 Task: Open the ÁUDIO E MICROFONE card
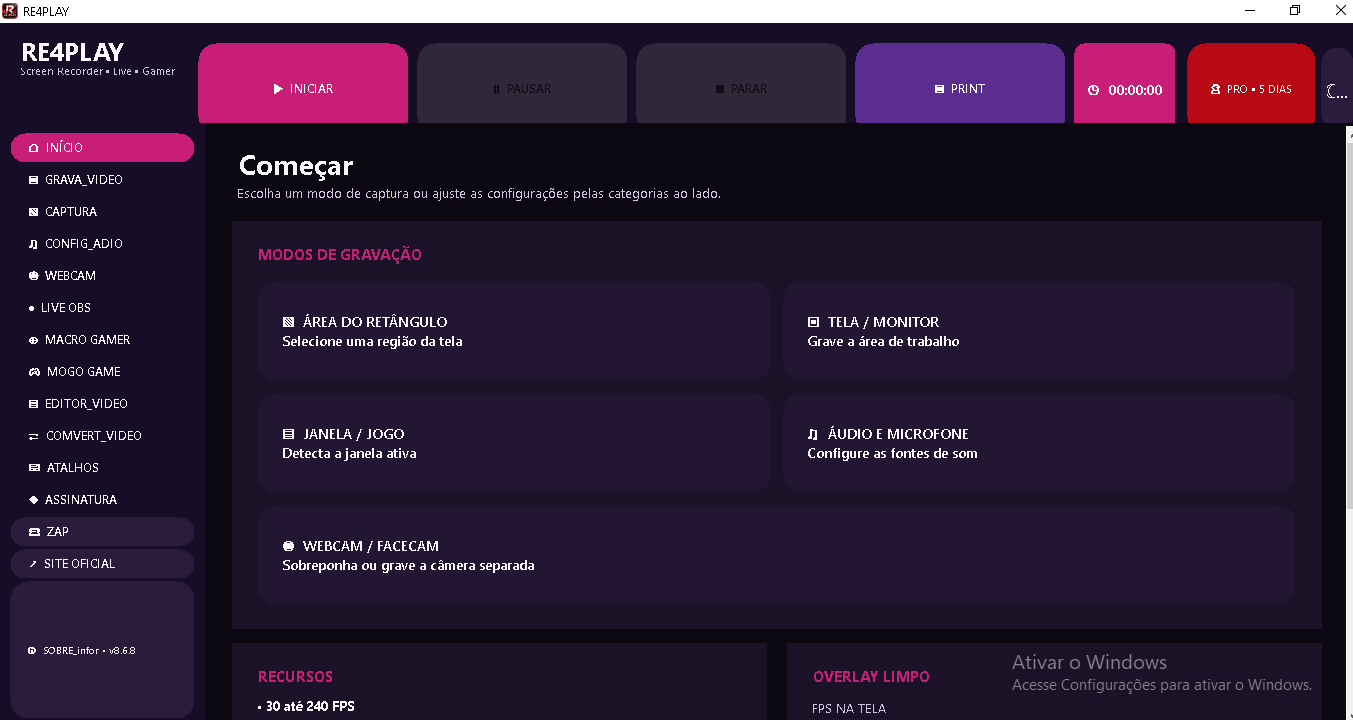(x=1039, y=443)
